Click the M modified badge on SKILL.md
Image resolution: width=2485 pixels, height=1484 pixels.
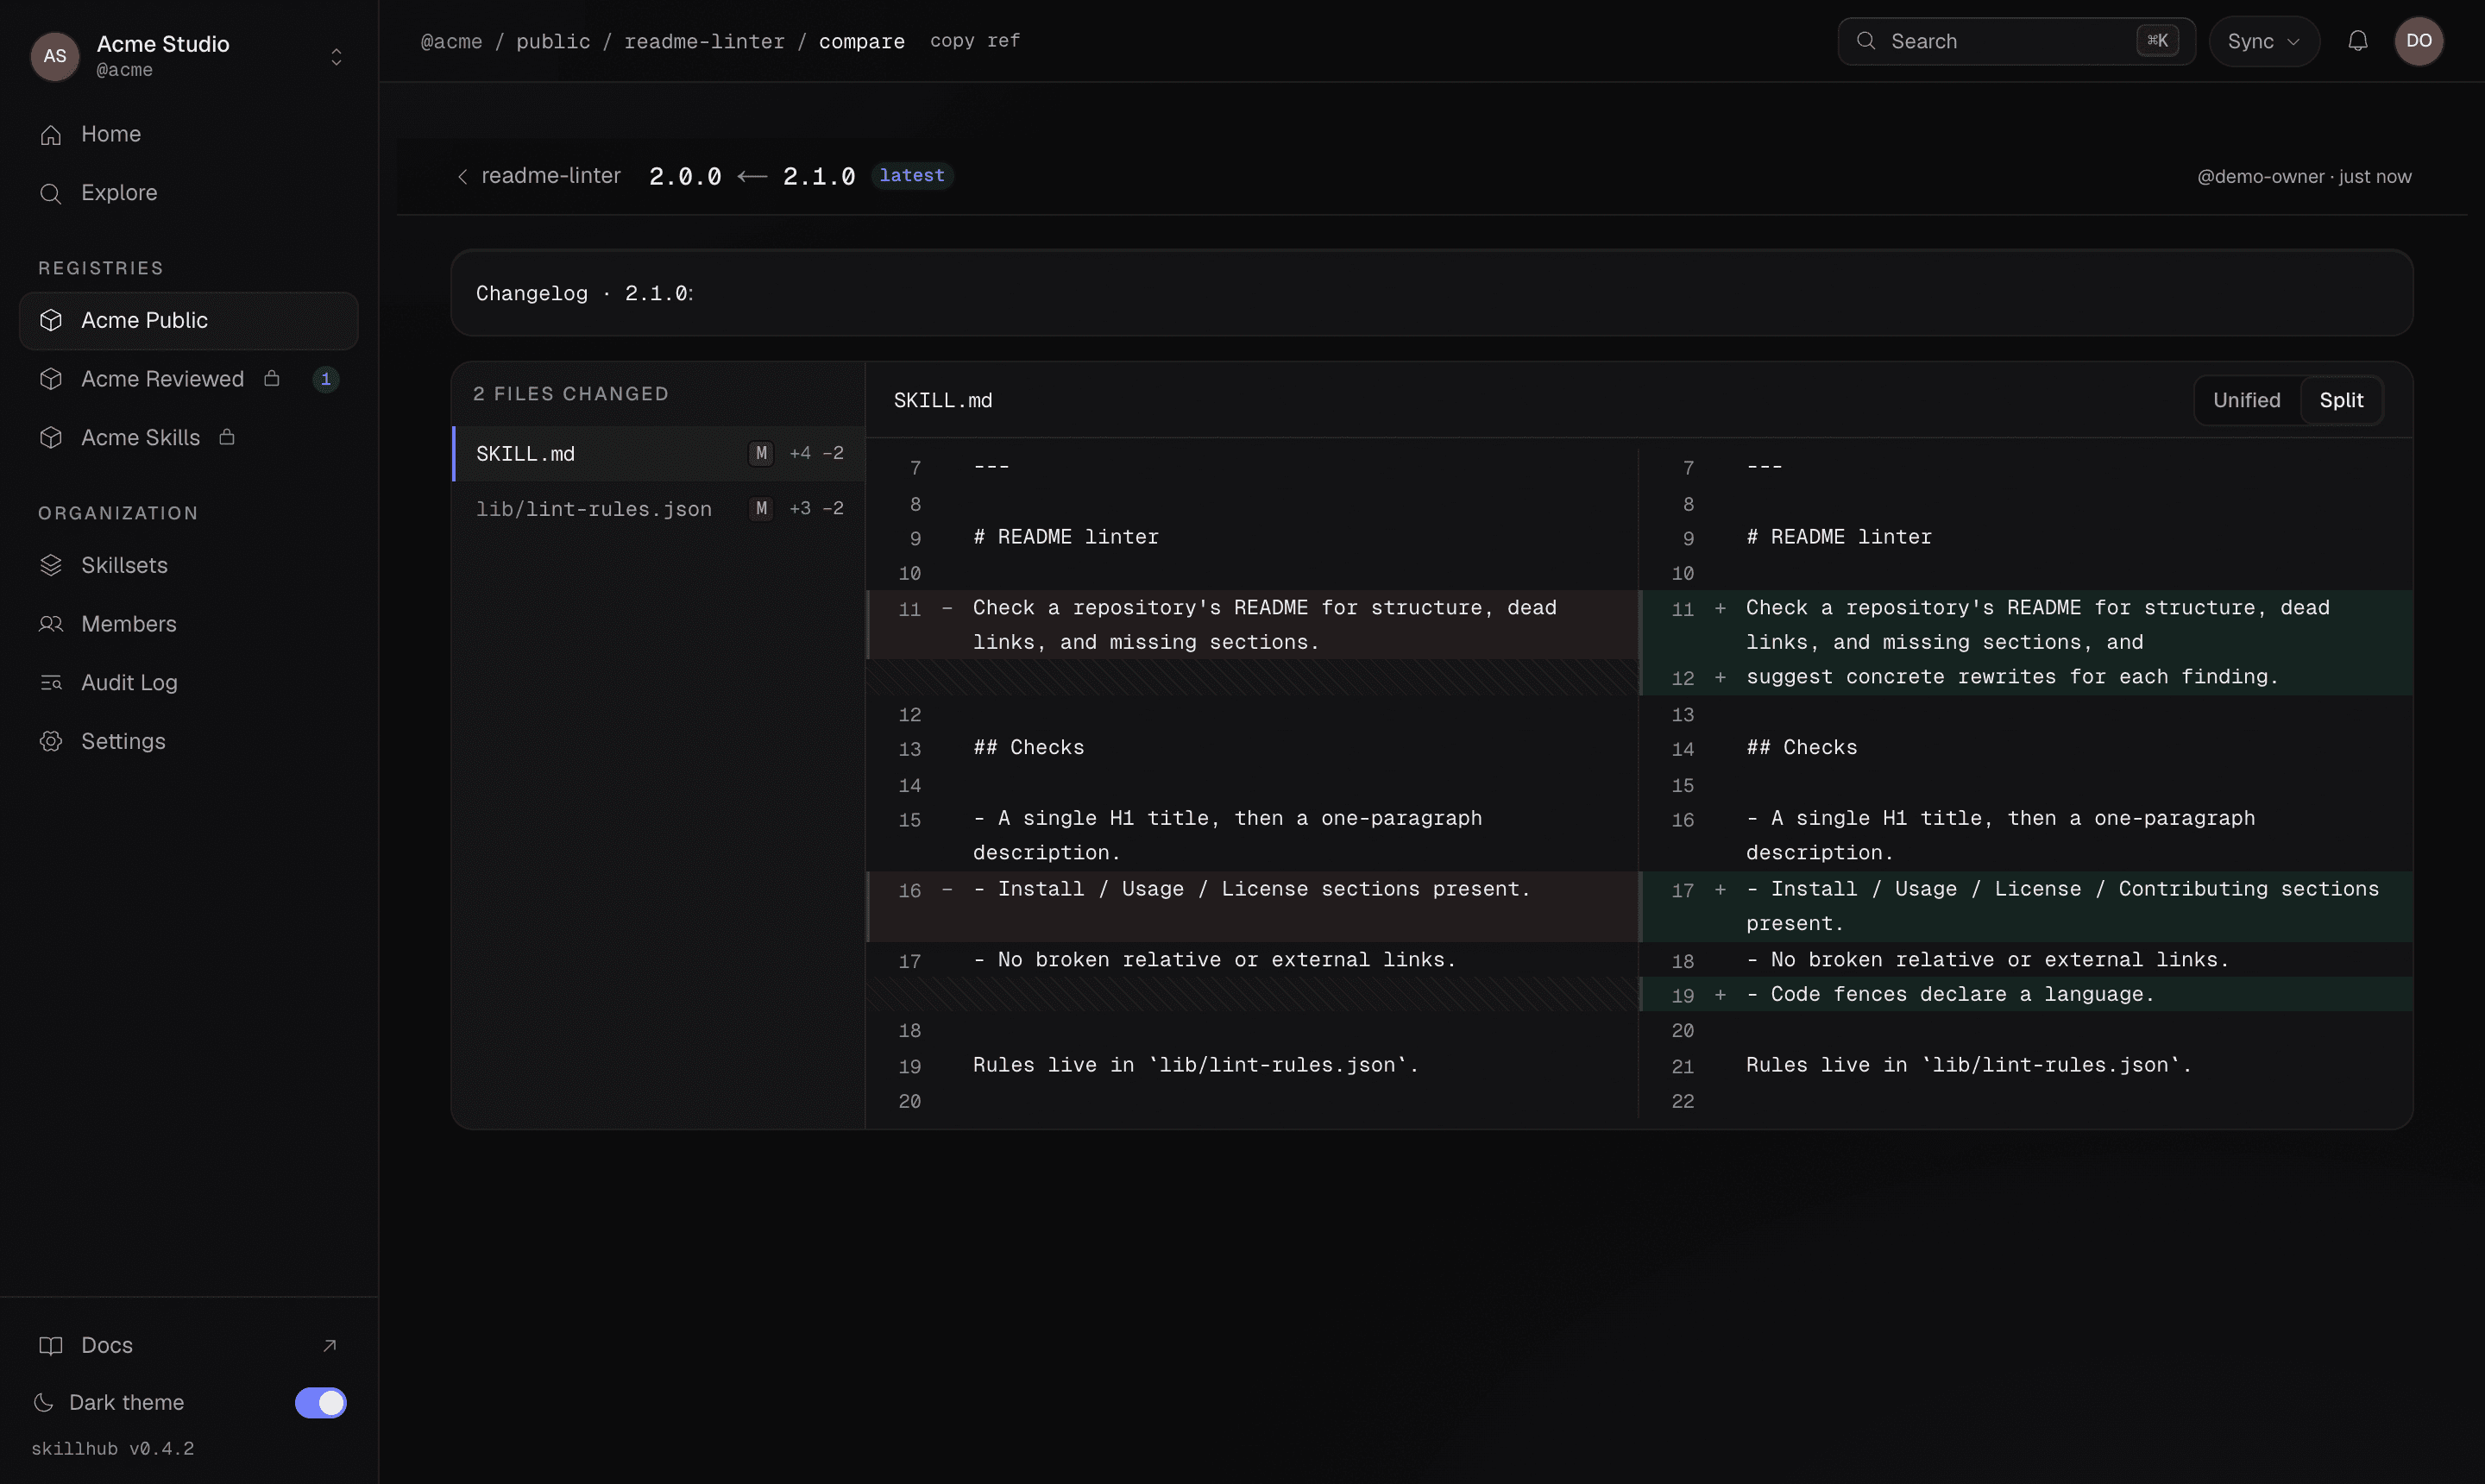761,454
